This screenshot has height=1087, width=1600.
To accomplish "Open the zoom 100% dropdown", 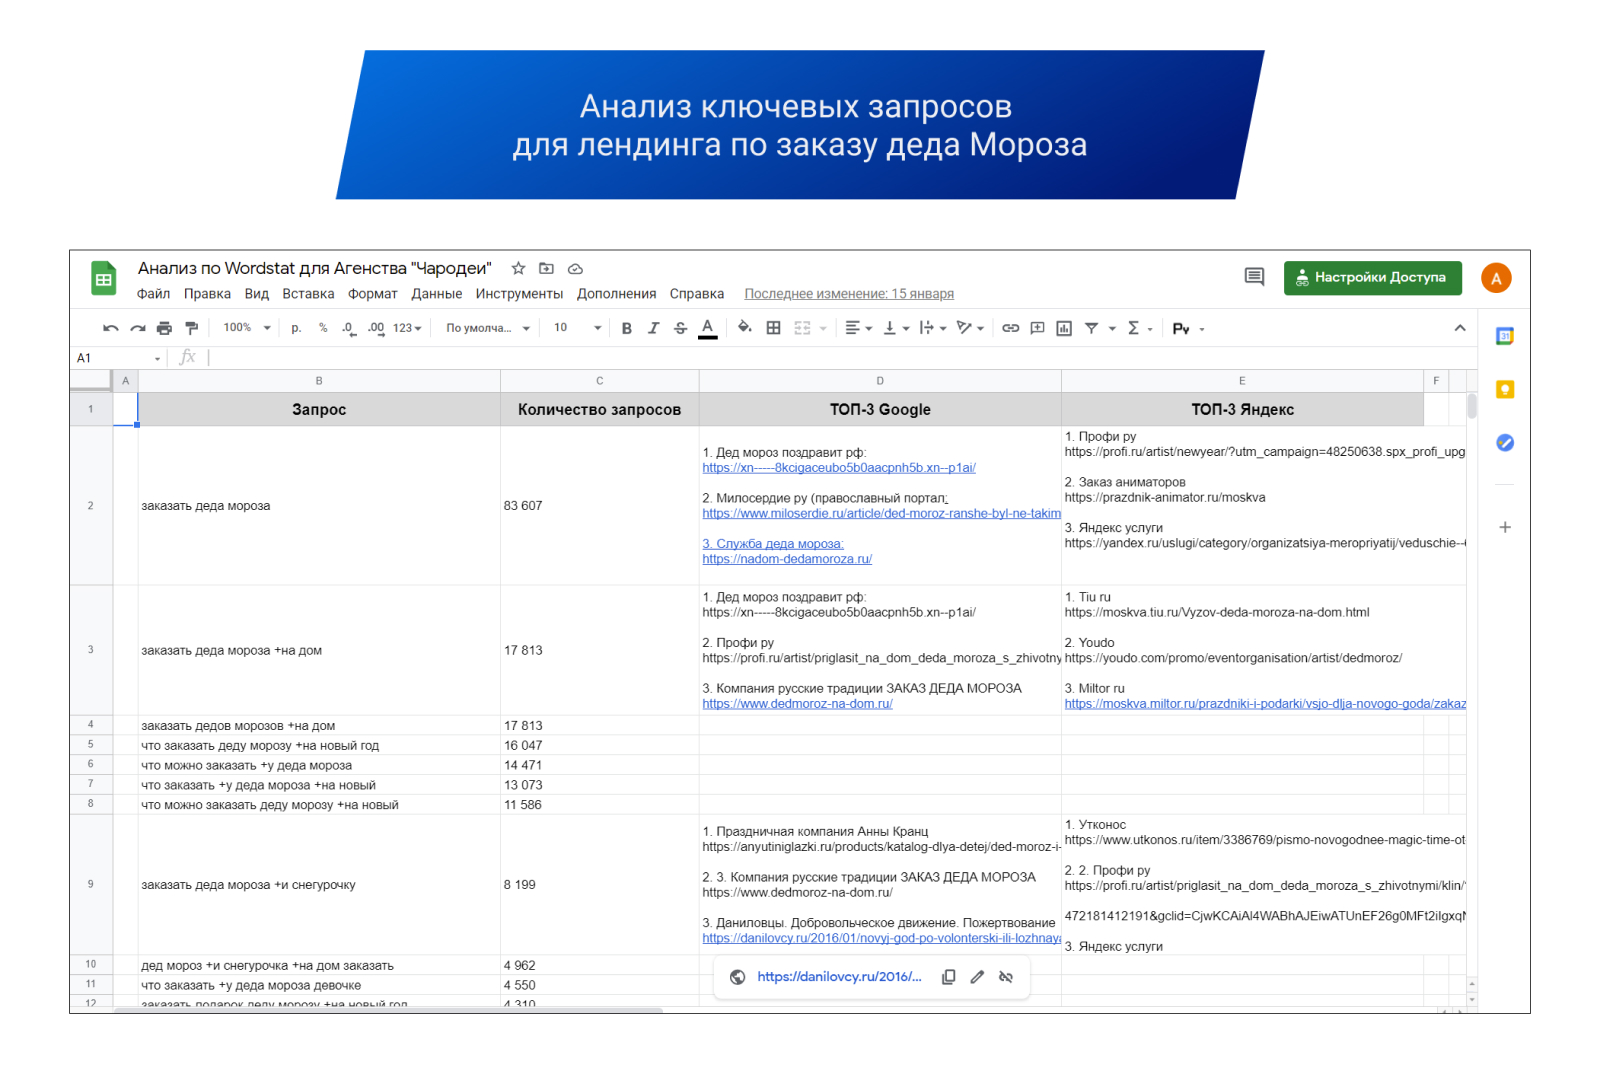I will point(247,328).
